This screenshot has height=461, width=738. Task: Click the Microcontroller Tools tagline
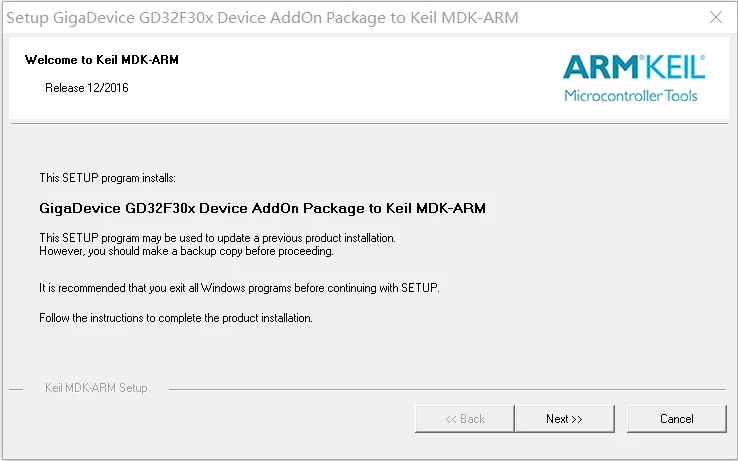[631, 96]
